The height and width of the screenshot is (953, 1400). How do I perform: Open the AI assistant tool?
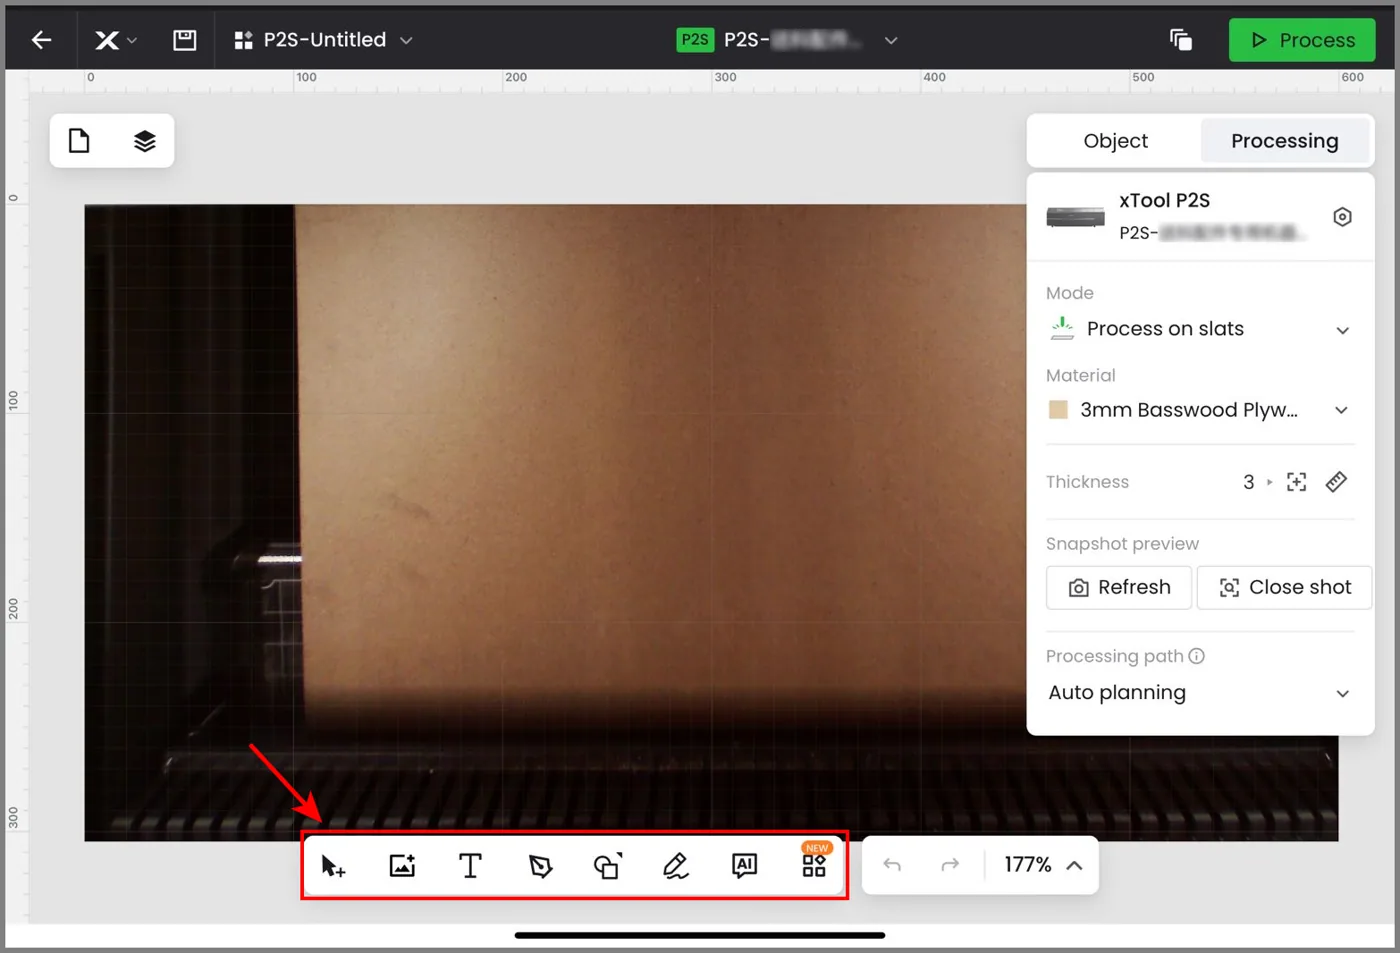(744, 866)
